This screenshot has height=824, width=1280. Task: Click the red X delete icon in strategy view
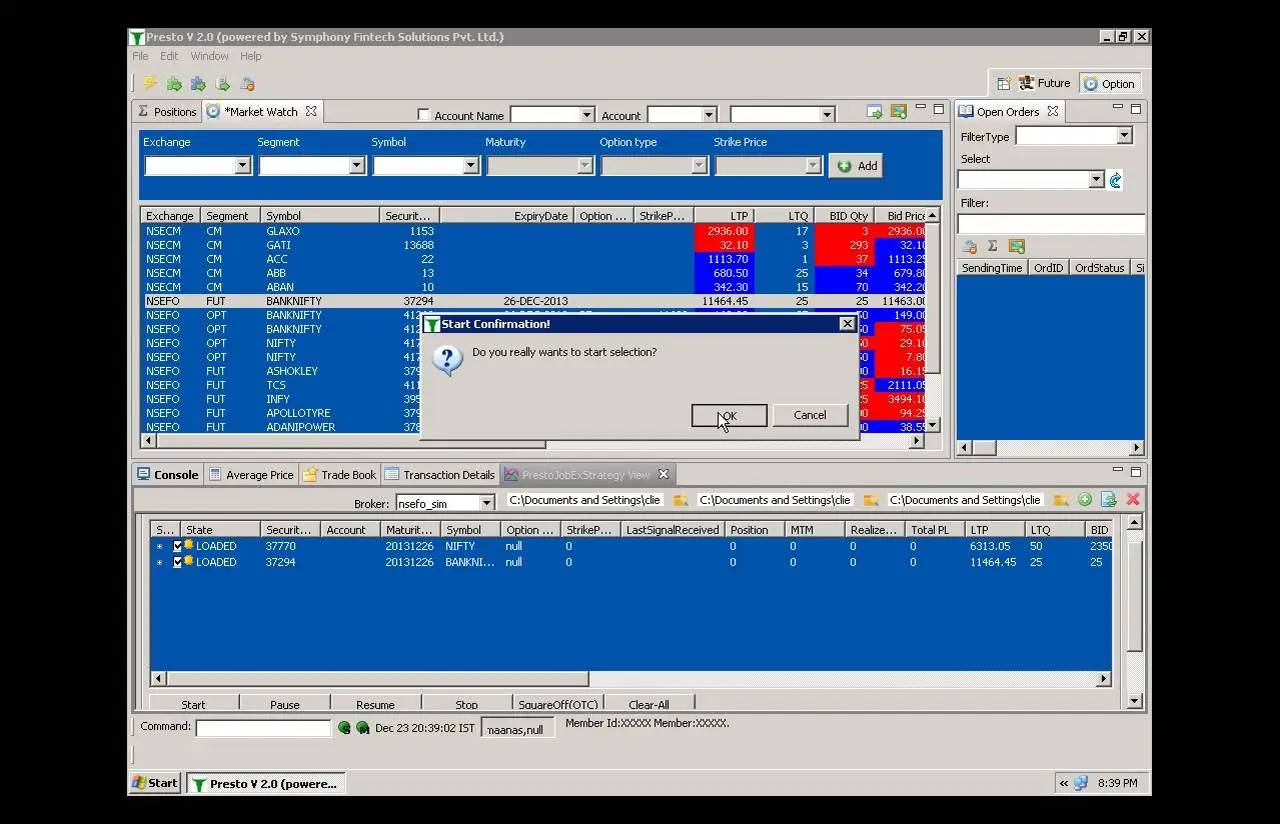1133,499
